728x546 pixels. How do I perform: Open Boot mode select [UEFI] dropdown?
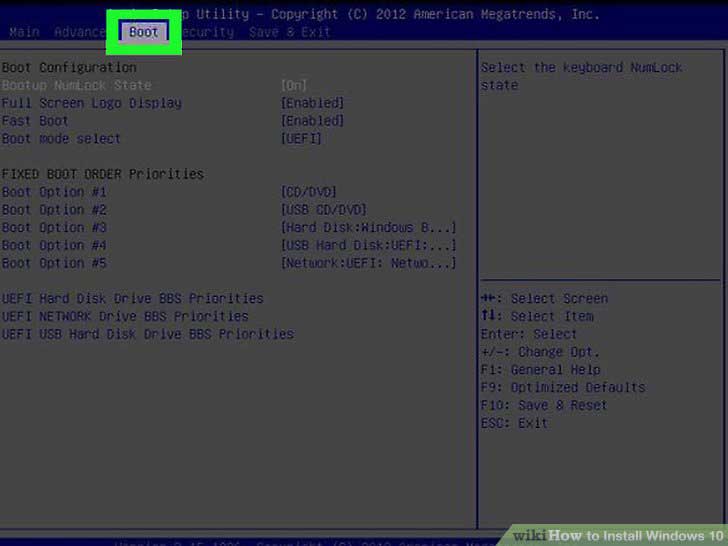click(x=301, y=138)
